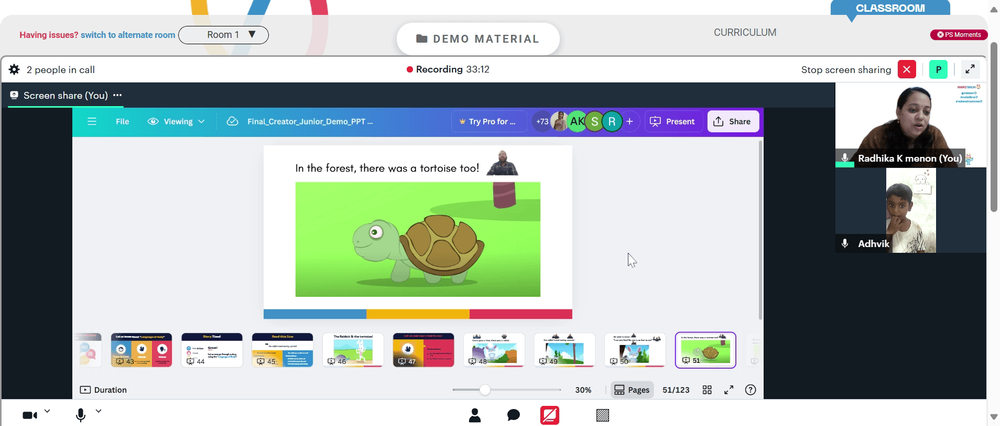Open the Canva hamburger menu icon

[92, 121]
